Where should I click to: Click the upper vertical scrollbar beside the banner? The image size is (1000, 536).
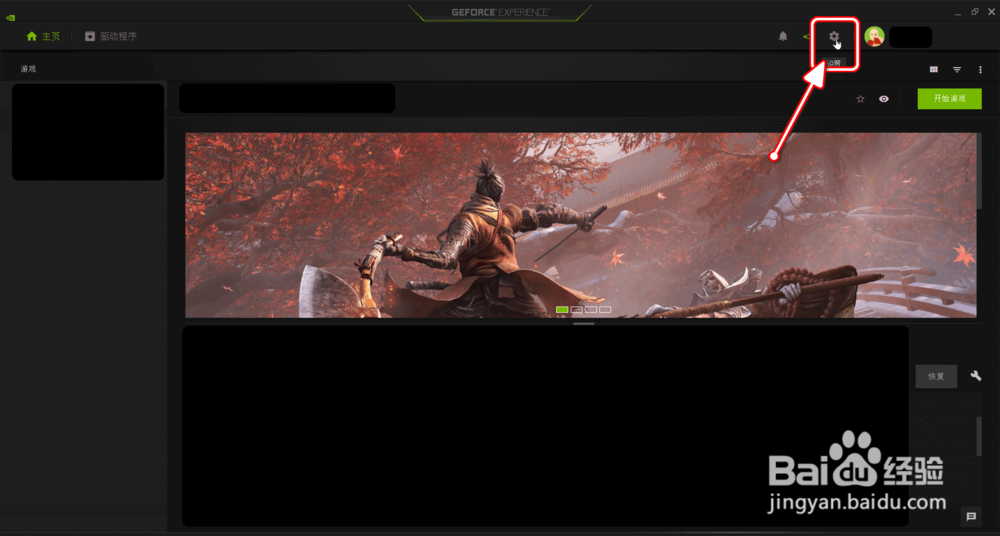click(979, 171)
